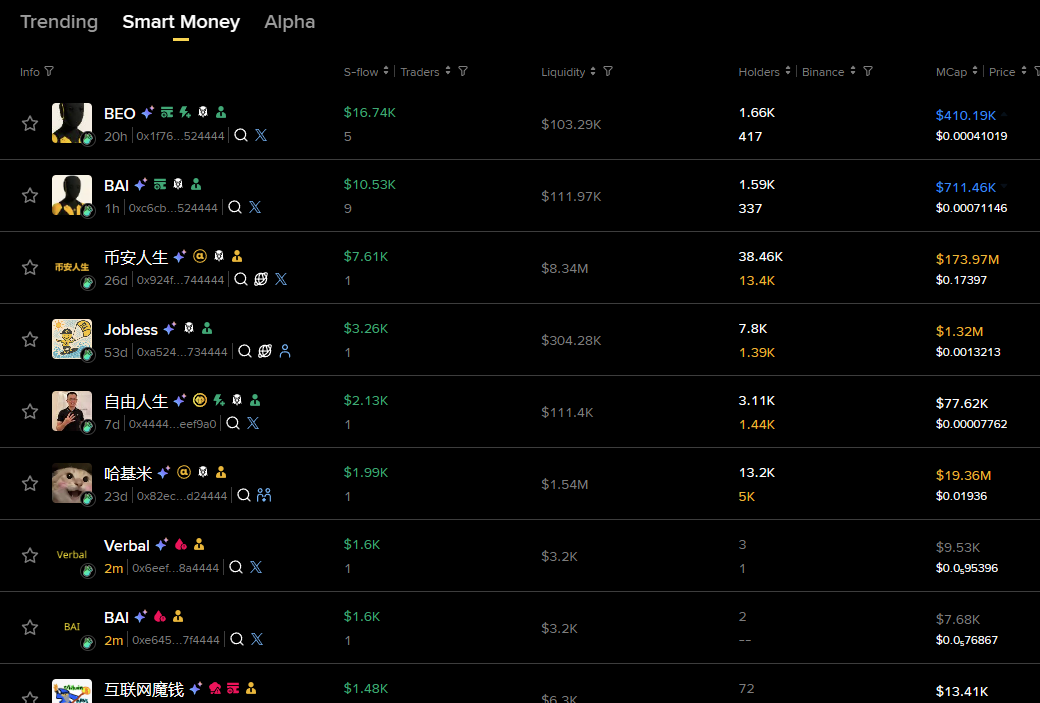Toggle the star on the Verbal row
Screen dimensions: 1040x703
(x=29, y=555)
